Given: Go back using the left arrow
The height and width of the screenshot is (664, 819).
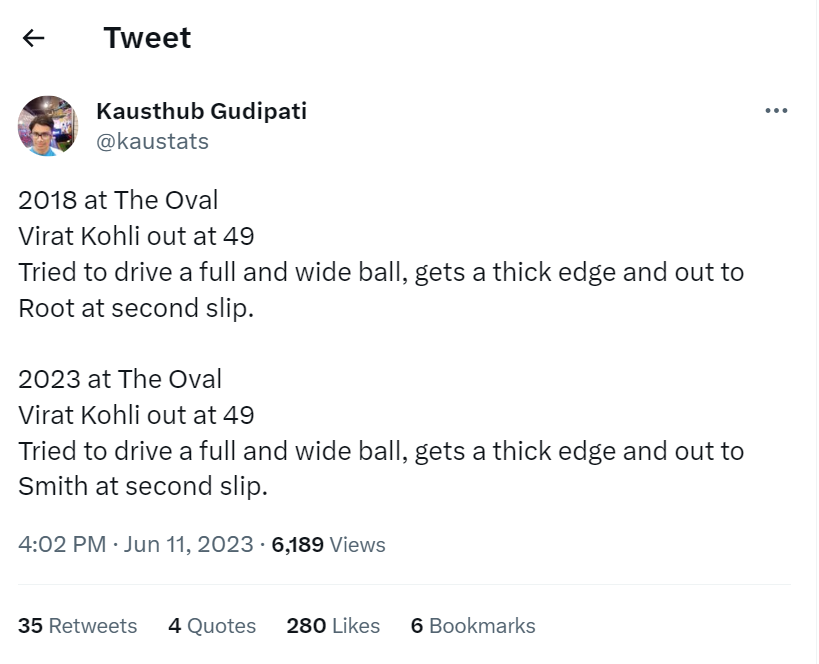Looking at the screenshot, I should (x=34, y=38).
